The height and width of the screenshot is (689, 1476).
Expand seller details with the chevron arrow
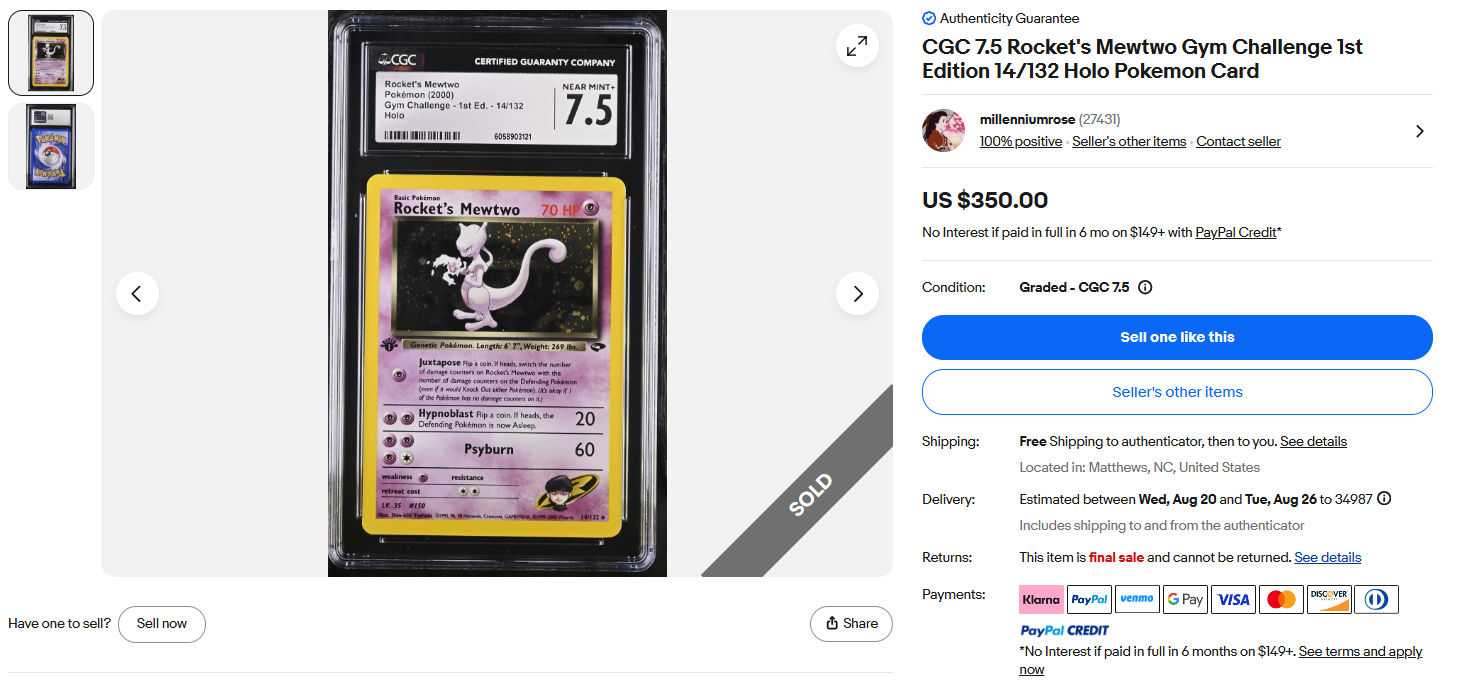[1420, 131]
